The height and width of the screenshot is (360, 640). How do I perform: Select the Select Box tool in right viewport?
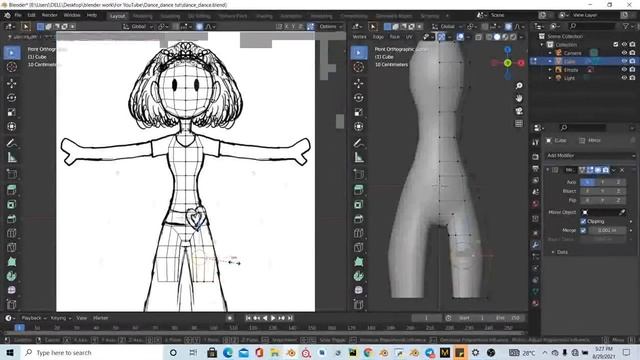pyautogui.click(x=359, y=52)
